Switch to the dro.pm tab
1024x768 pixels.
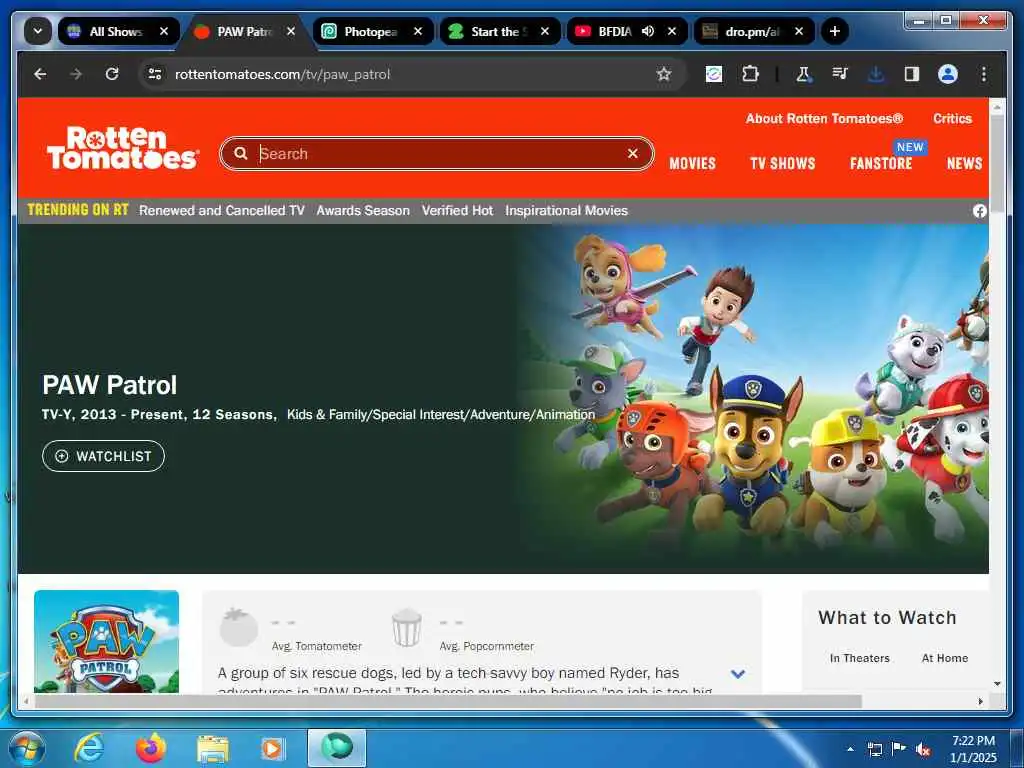pos(754,31)
